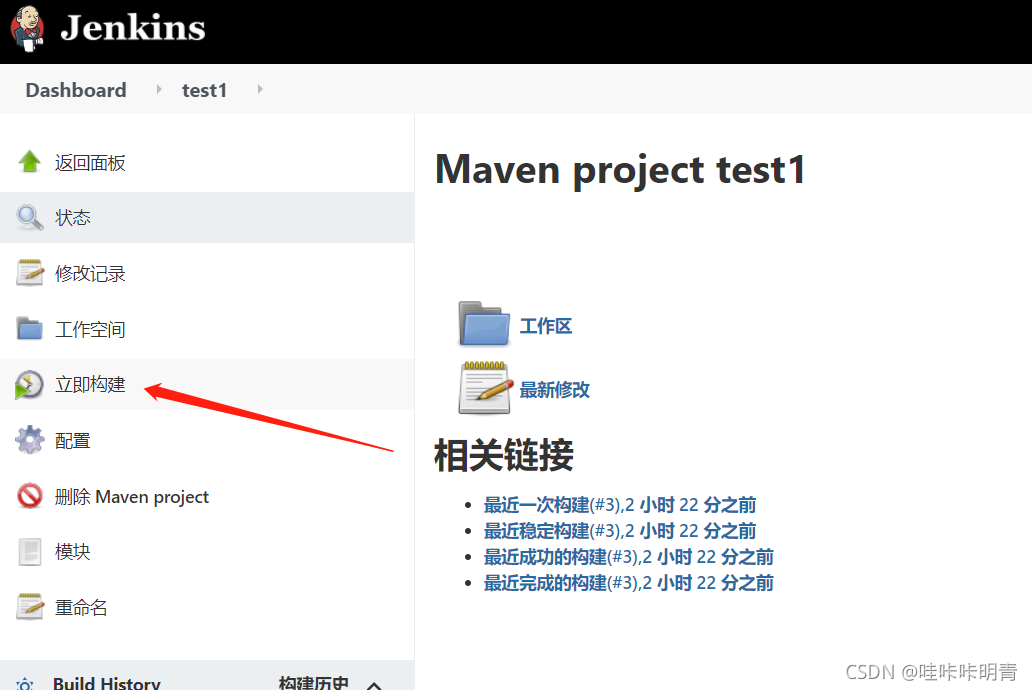The width and height of the screenshot is (1032, 690).
Task: Click the large blue folder icon
Action: tap(484, 323)
